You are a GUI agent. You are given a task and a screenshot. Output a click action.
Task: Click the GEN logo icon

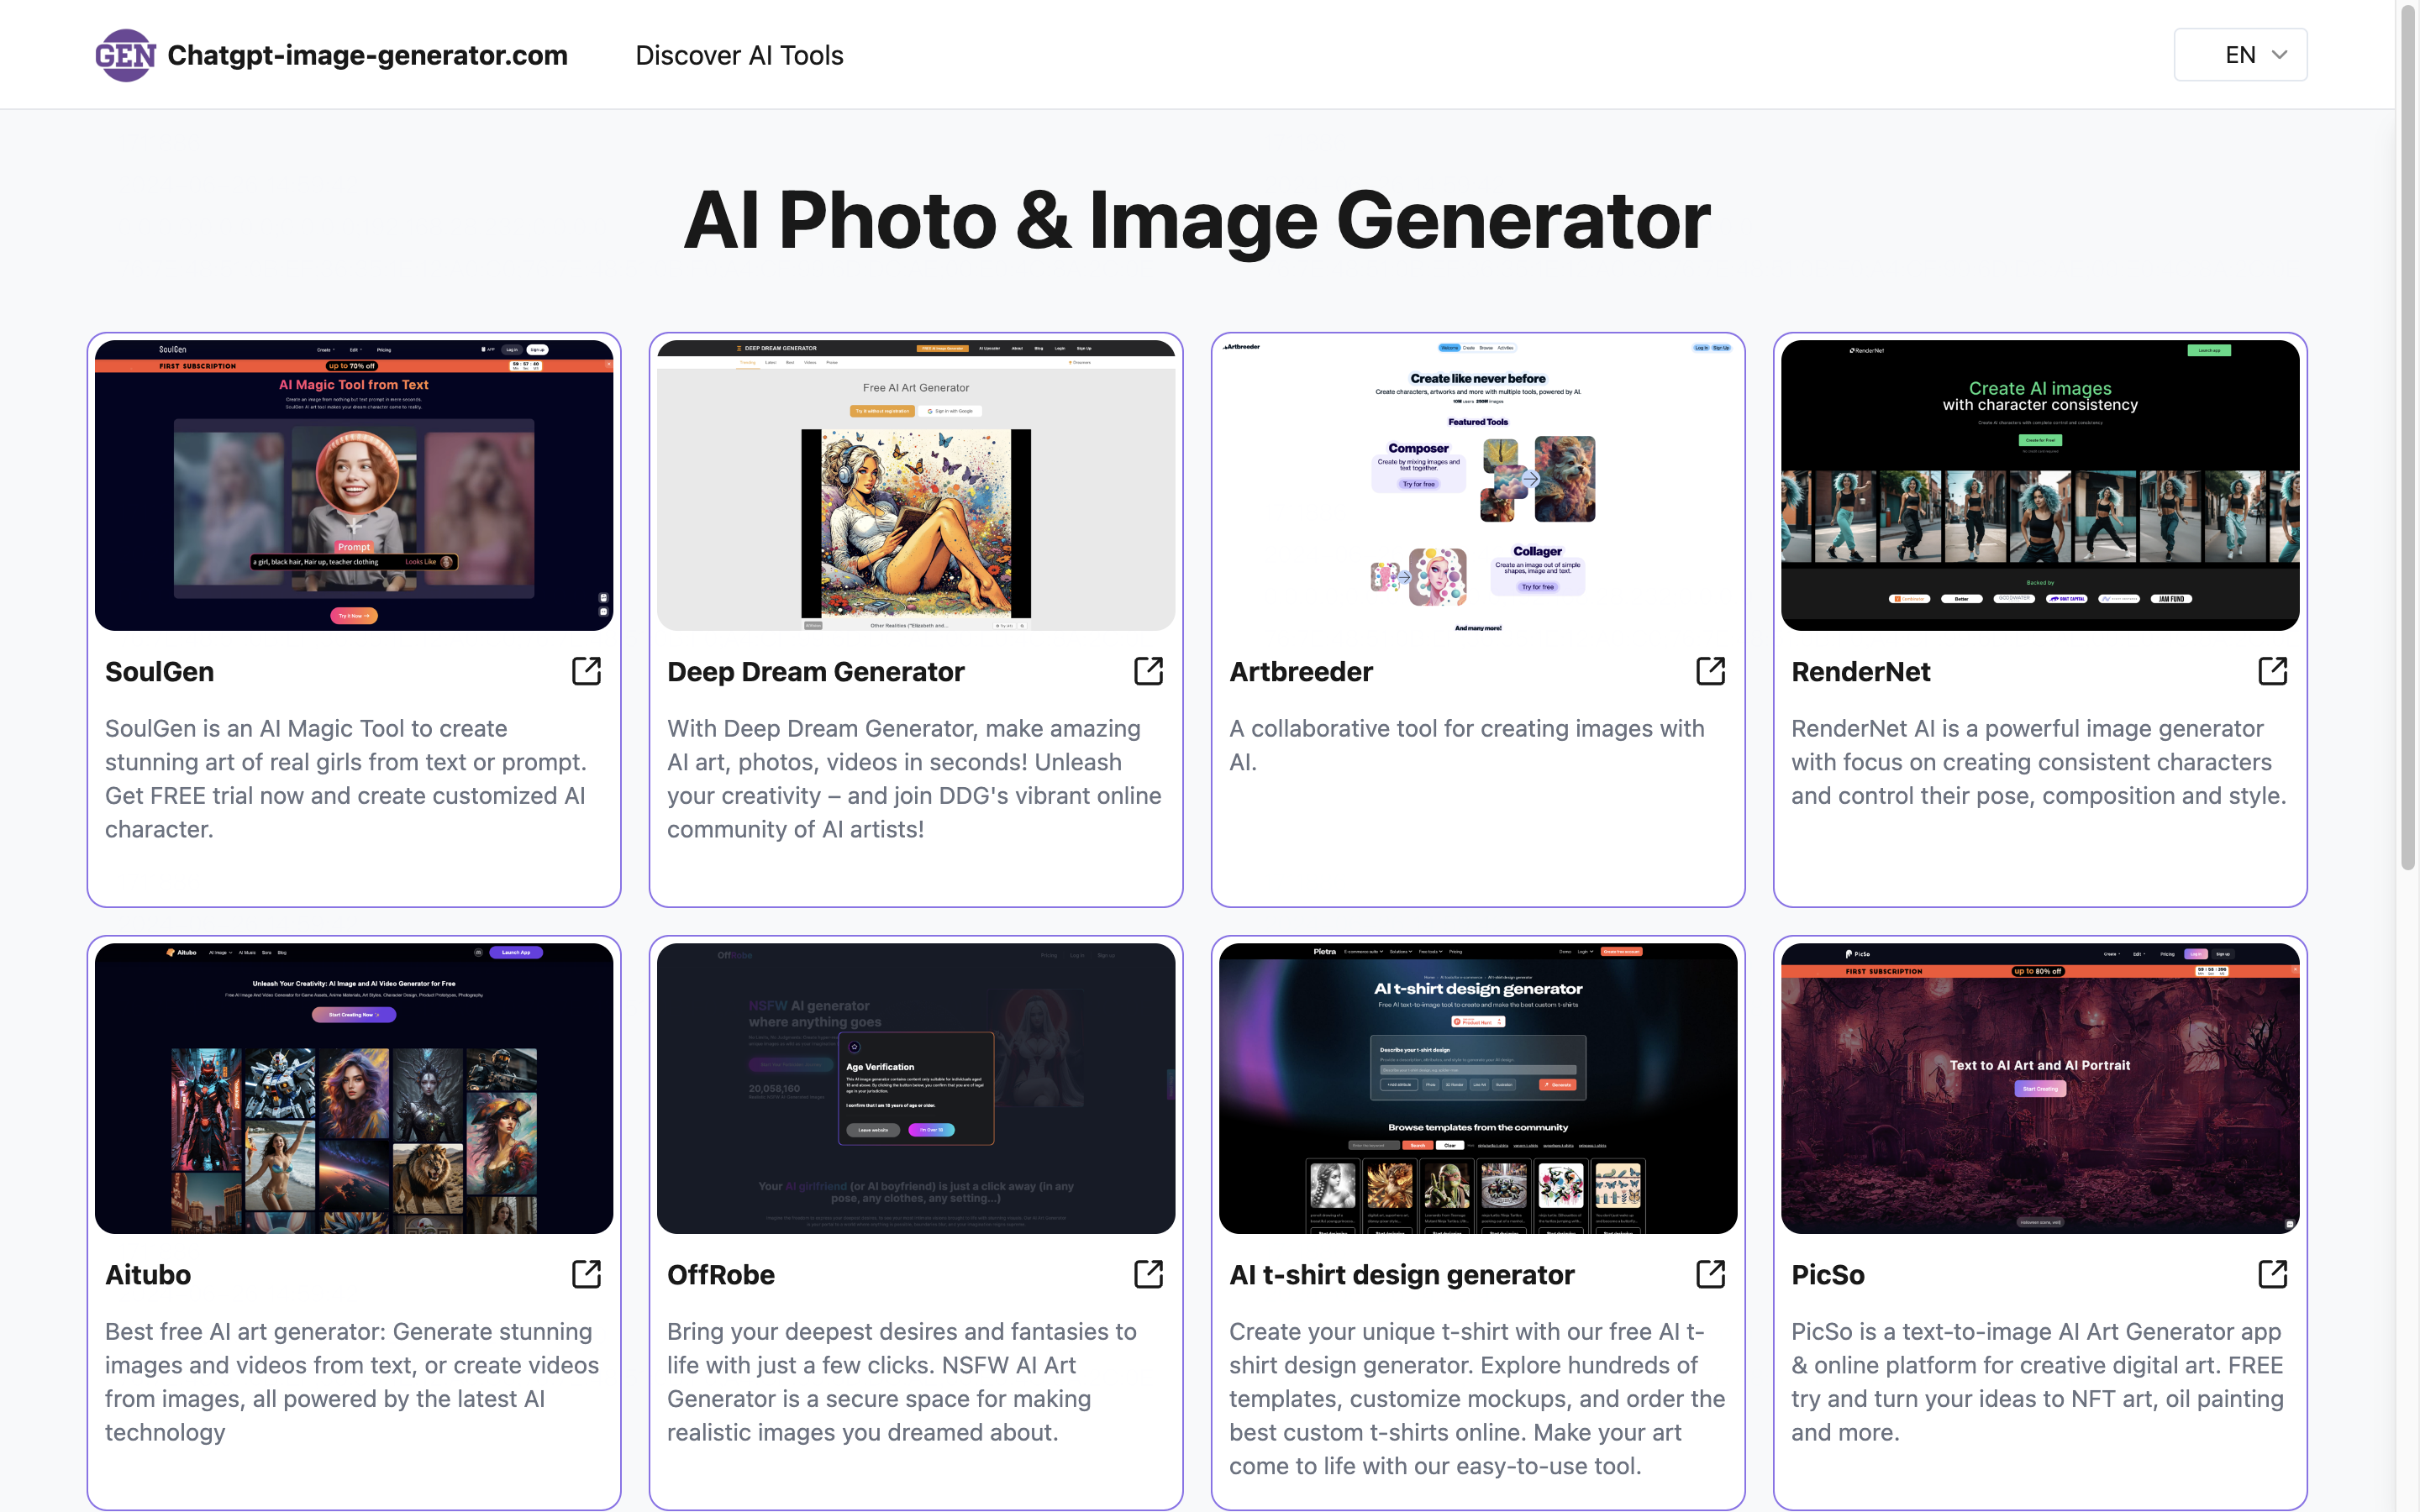[125, 55]
